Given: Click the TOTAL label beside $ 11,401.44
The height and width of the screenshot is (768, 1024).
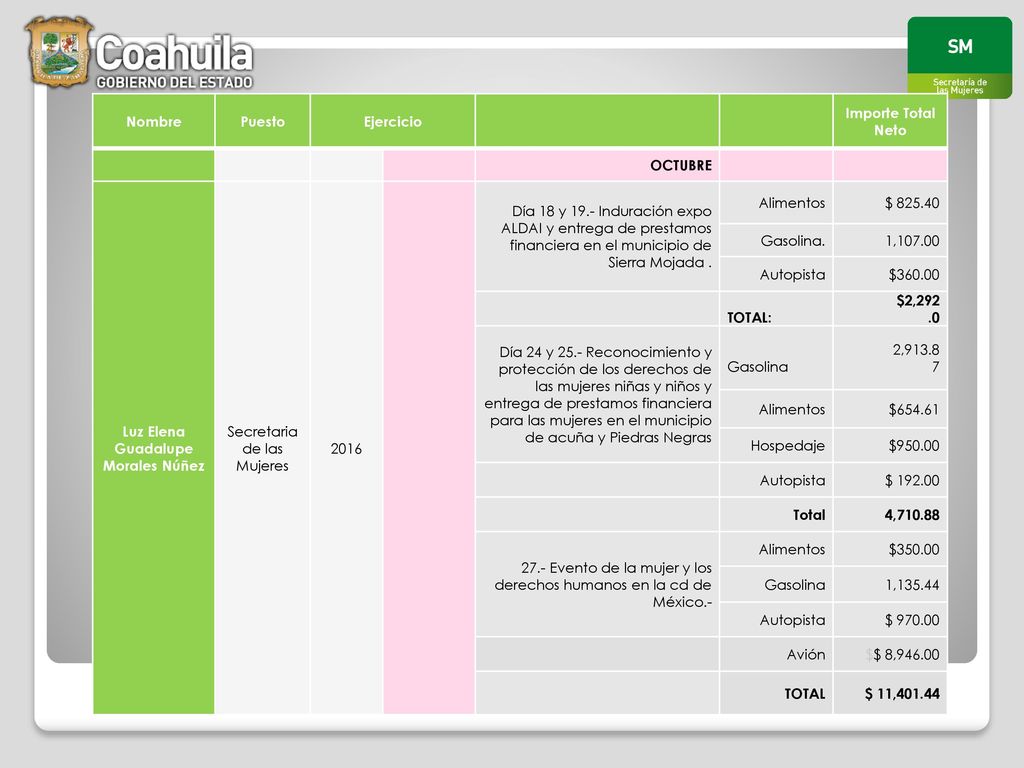Looking at the screenshot, I should click(x=805, y=694).
